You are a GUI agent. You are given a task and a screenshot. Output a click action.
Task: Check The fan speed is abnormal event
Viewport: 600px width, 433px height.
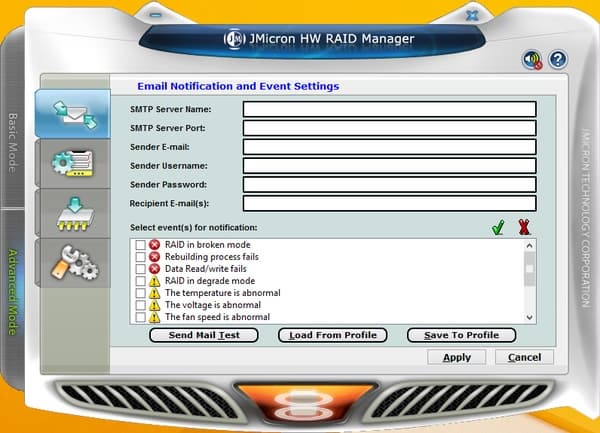(140, 317)
